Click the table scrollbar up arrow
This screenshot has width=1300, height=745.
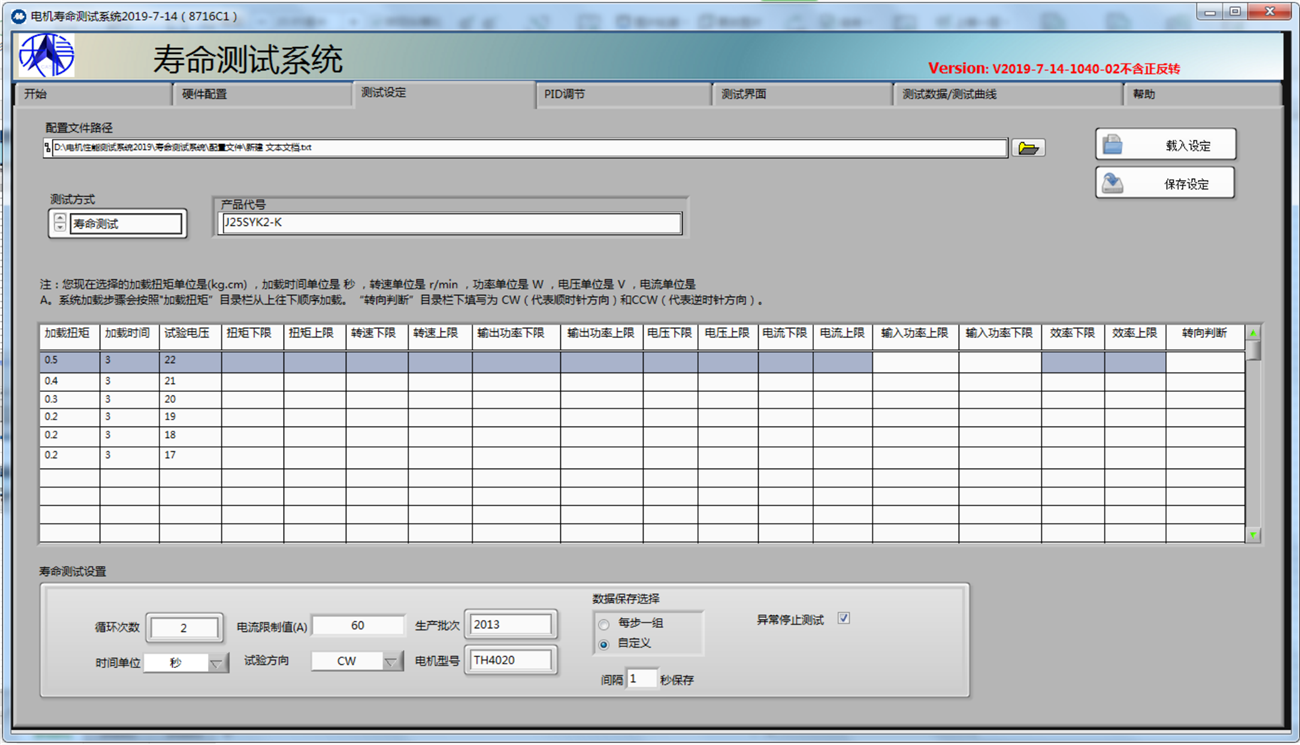[1252, 333]
